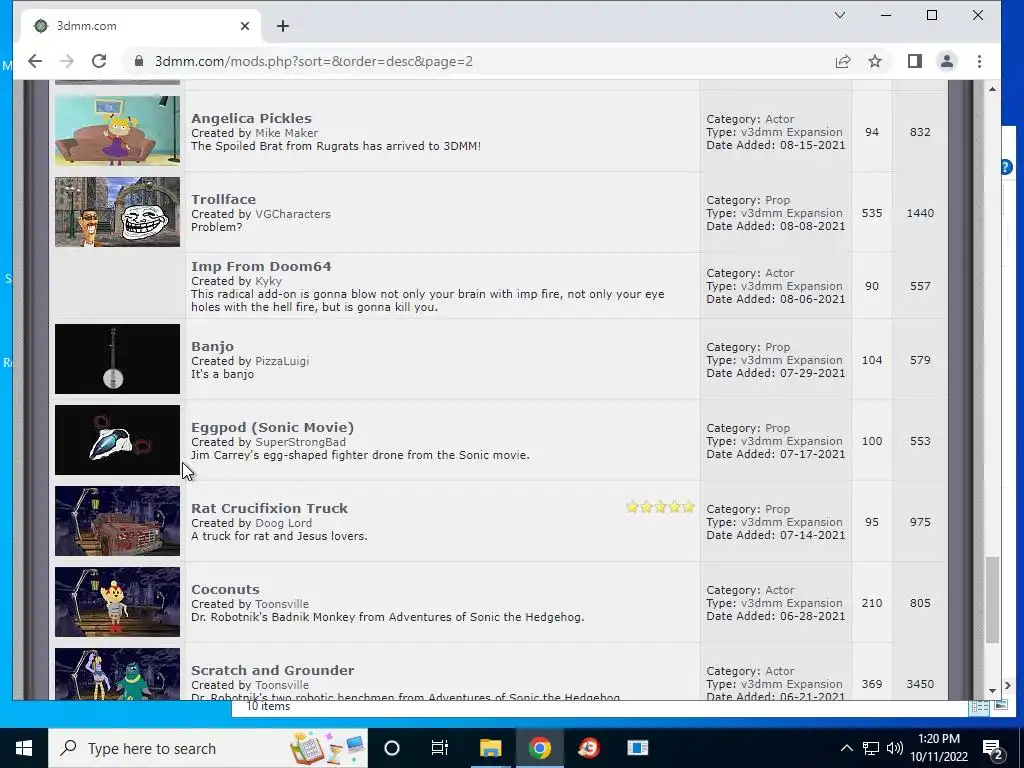Viewport: 1024px width, 768px height.
Task: Open Chrome three-dot menu
Action: 979,61
